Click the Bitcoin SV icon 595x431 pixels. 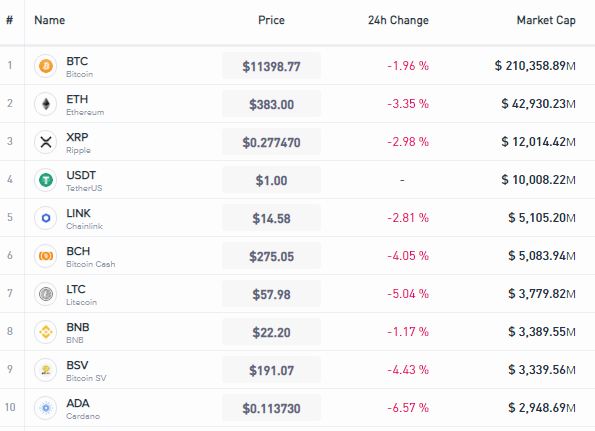(x=46, y=370)
